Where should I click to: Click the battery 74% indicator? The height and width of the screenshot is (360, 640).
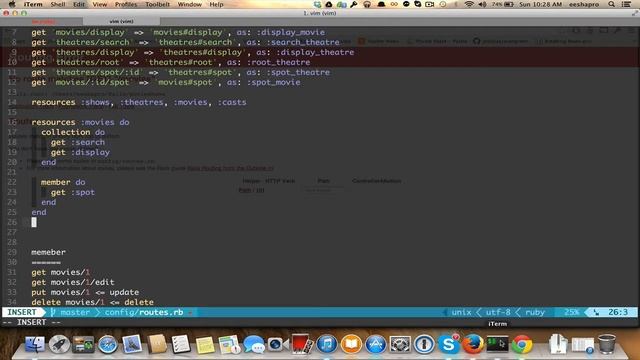(x=502, y=4)
